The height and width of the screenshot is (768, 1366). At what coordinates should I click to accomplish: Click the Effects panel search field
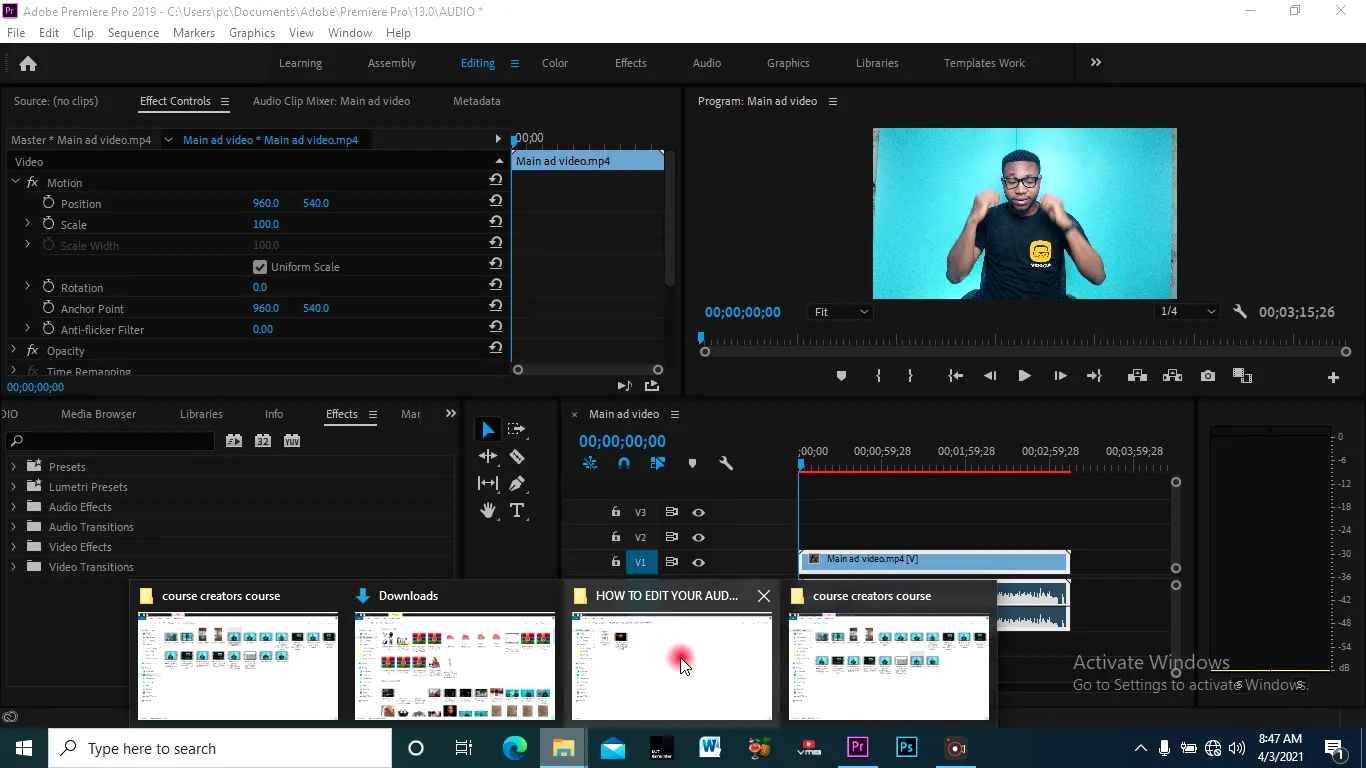coord(111,441)
